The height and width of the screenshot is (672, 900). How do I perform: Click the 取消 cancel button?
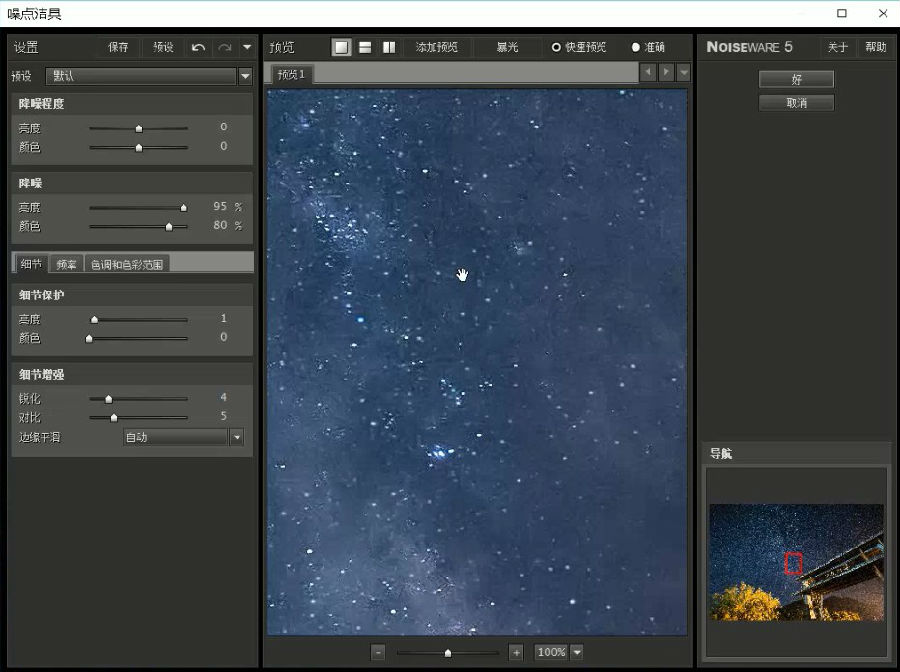coord(796,103)
